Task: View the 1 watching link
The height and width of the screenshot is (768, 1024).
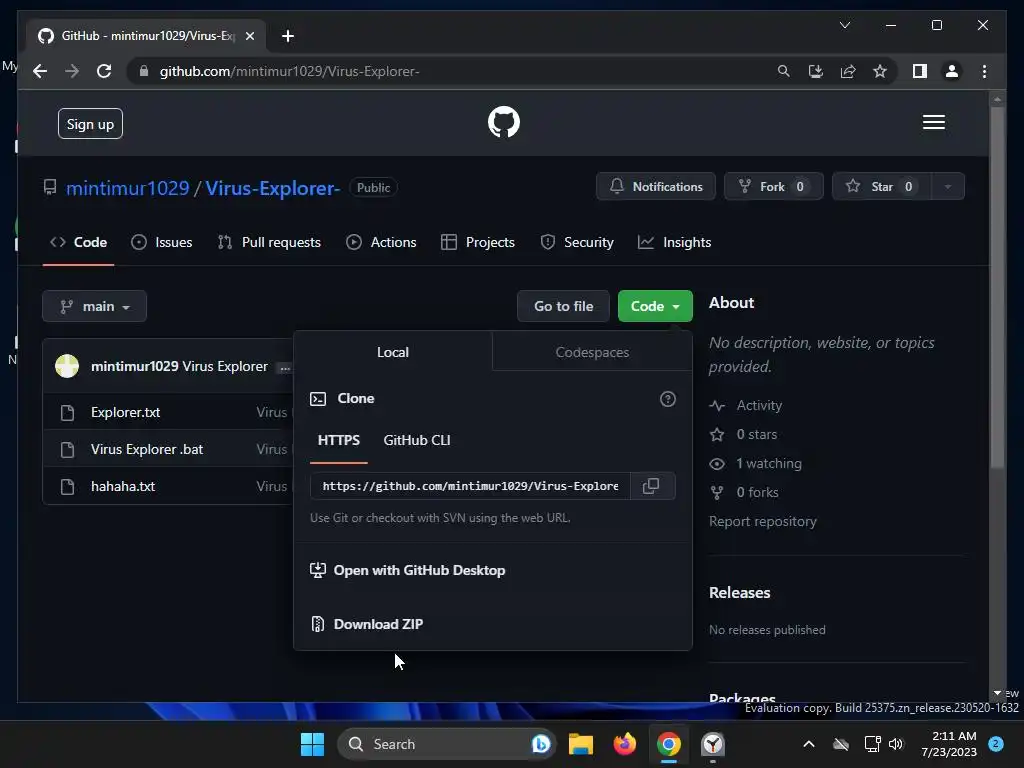Action: click(756, 464)
